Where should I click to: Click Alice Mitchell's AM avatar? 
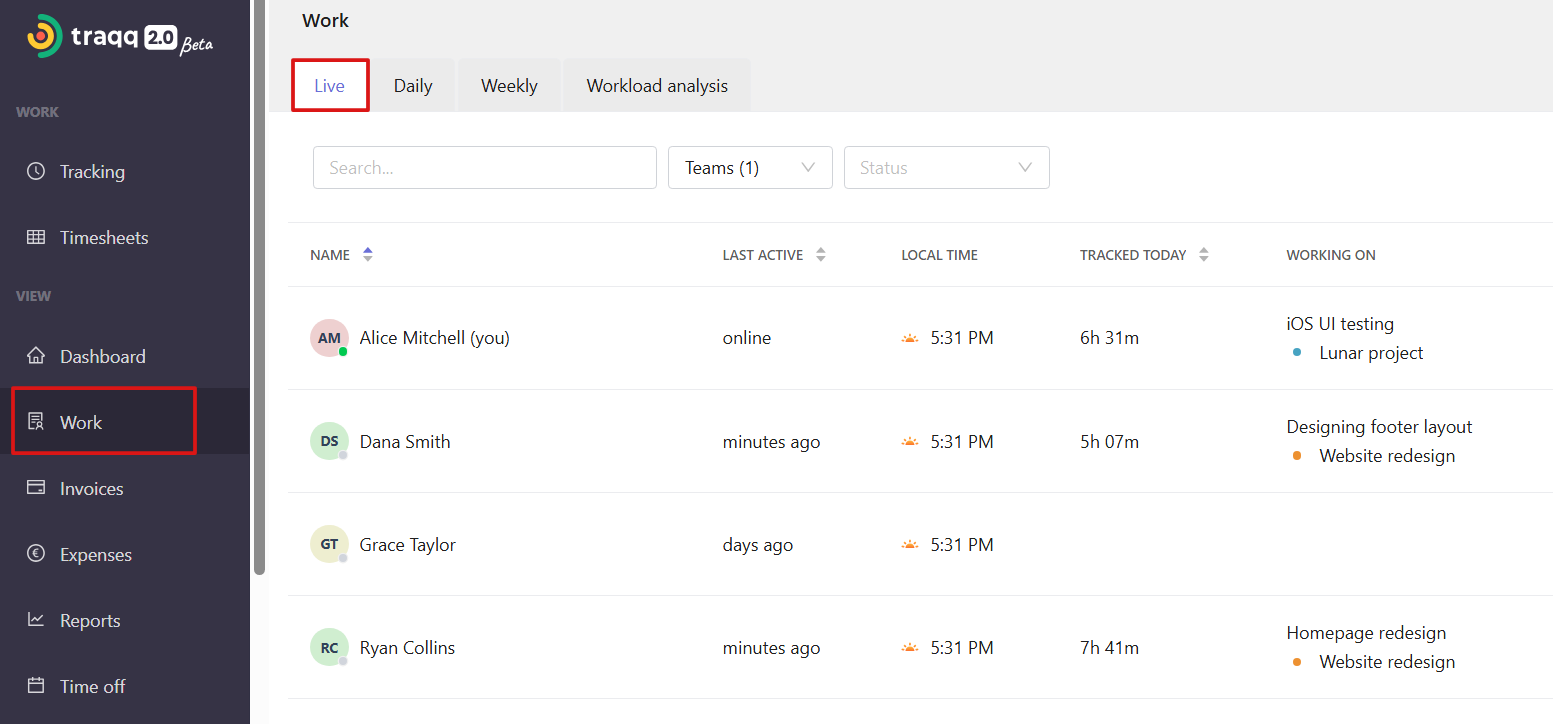[329, 338]
